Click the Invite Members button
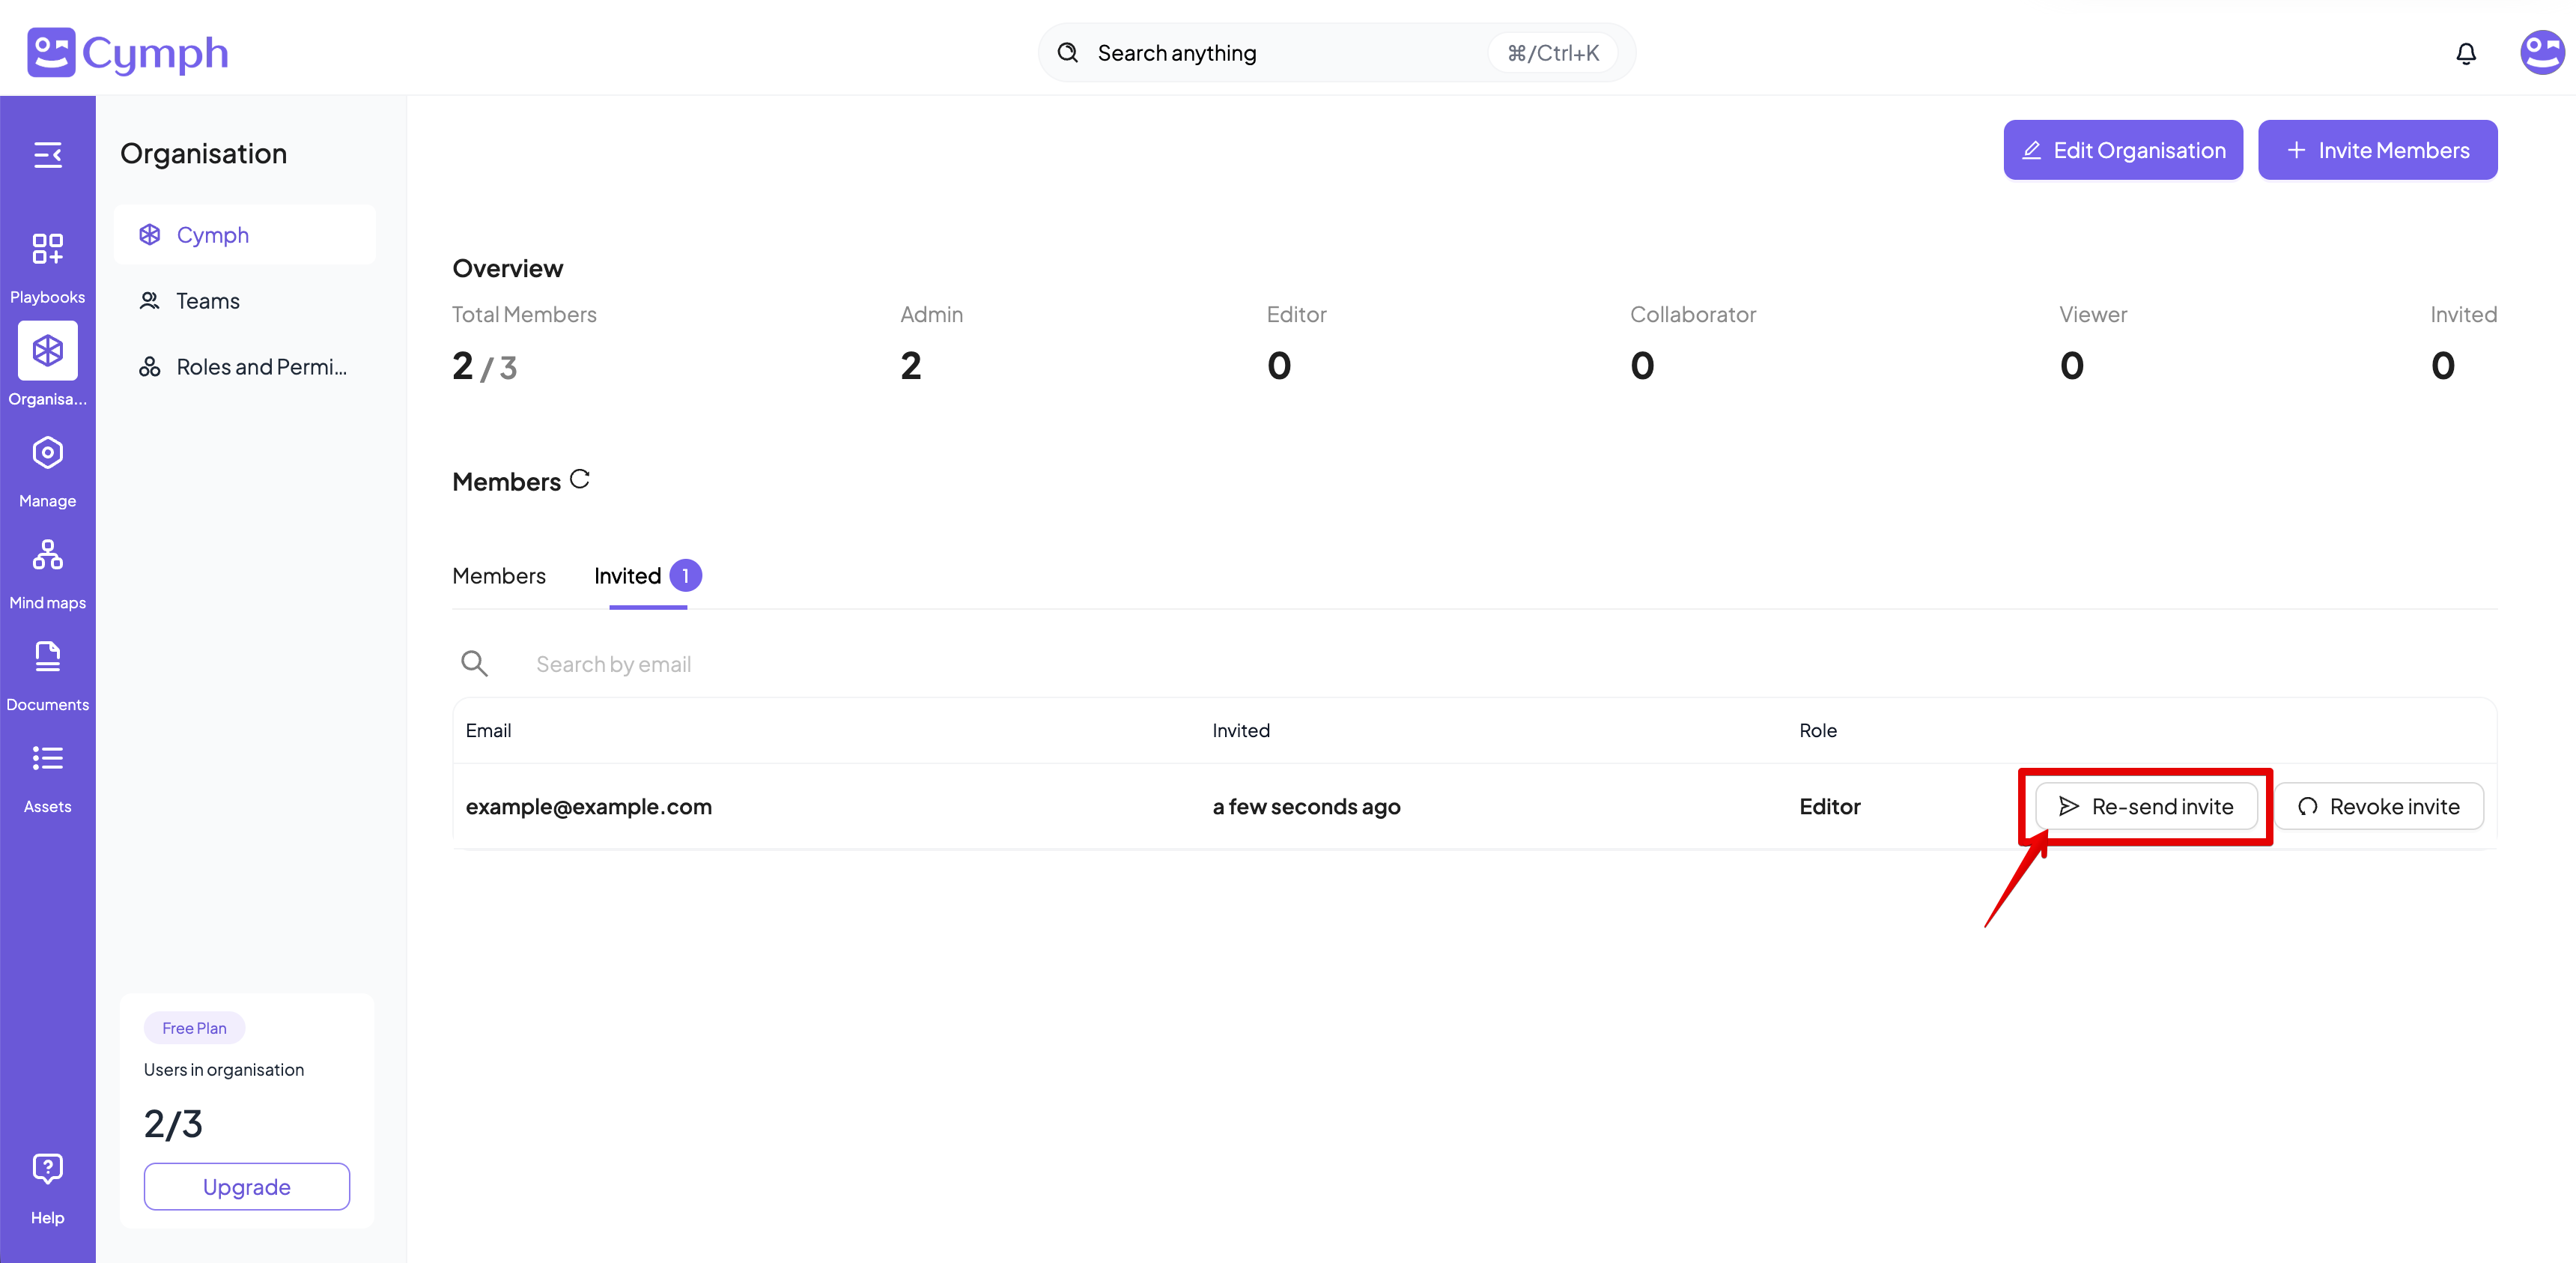The image size is (2576, 1263). (x=2377, y=150)
